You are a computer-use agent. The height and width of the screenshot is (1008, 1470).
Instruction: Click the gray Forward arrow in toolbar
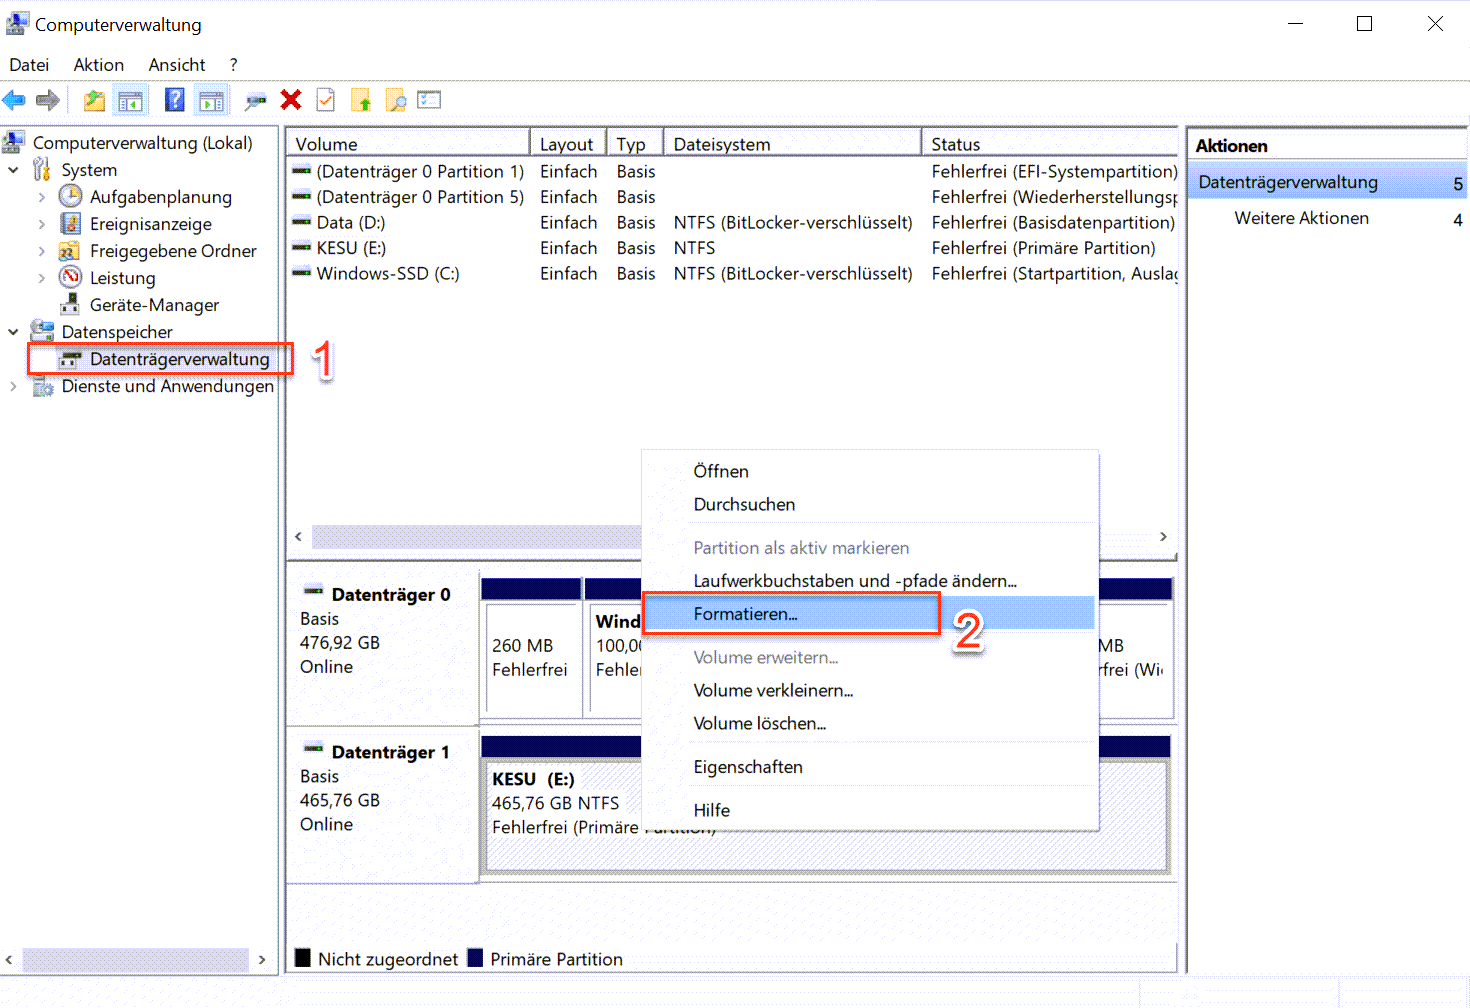tap(47, 100)
